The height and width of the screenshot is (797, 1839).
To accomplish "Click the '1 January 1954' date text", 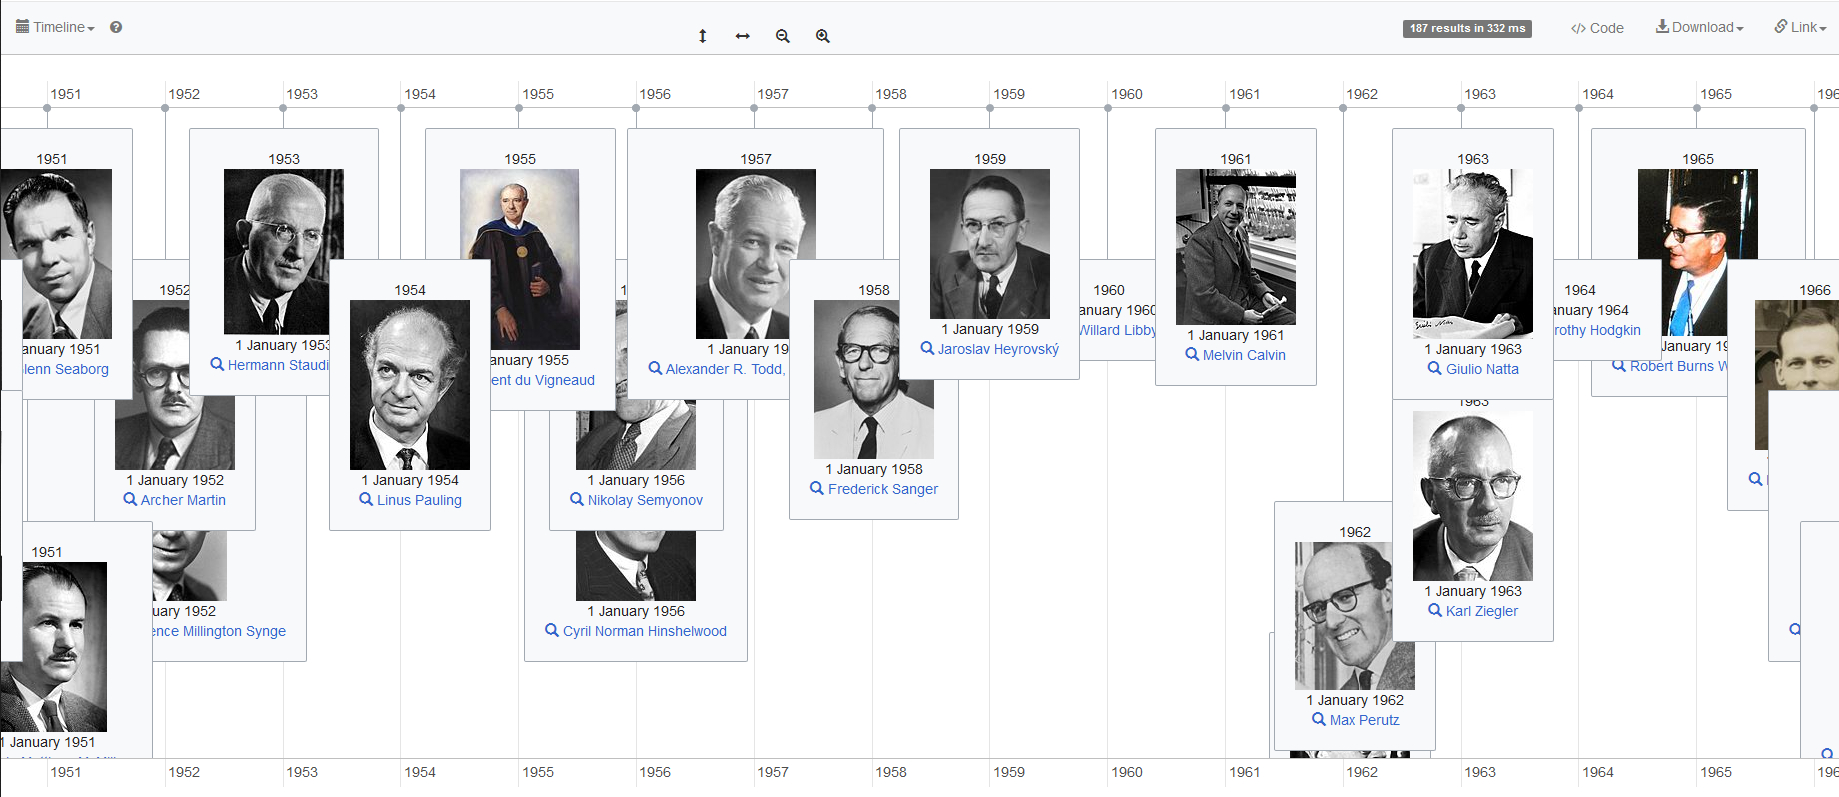I will pos(410,480).
